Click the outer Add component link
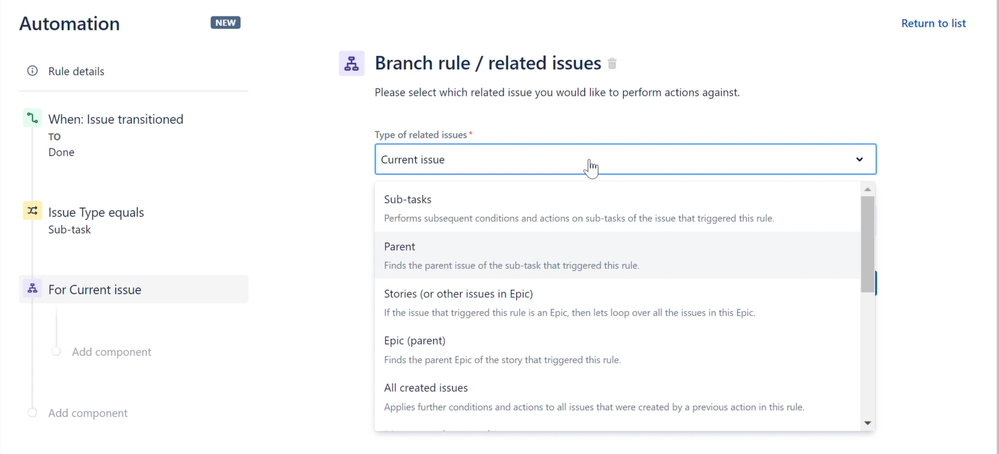Screen dimensions: 999x454 [88, 413]
